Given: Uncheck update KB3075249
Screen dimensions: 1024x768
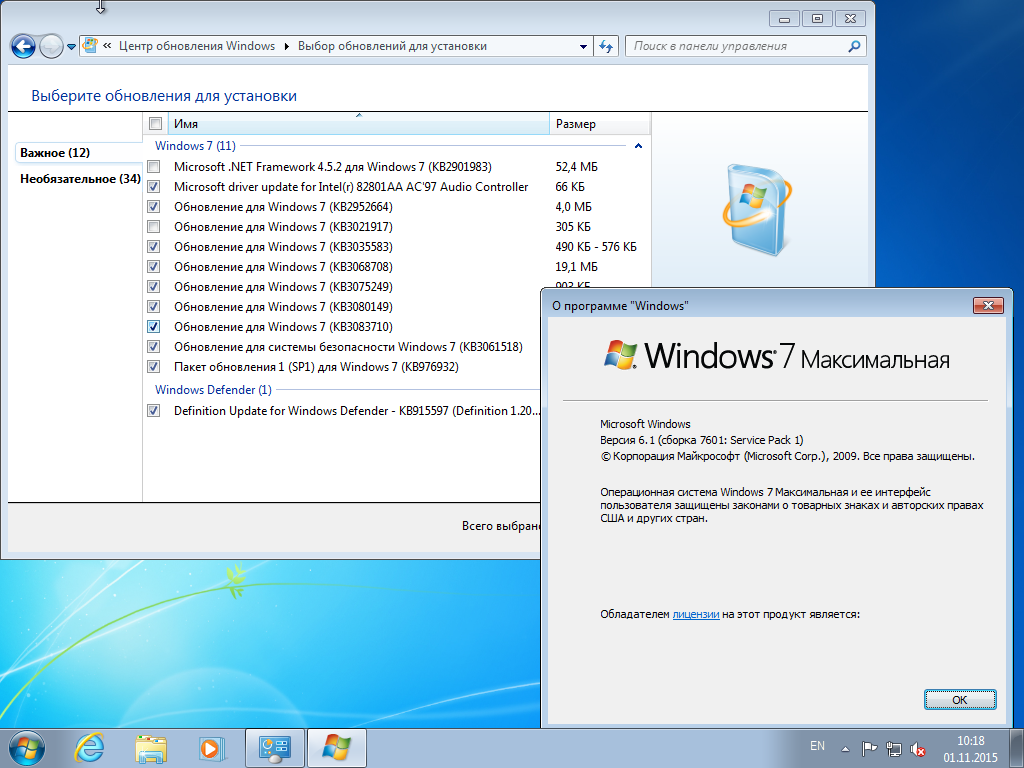Looking at the screenshot, I should tap(153, 287).
